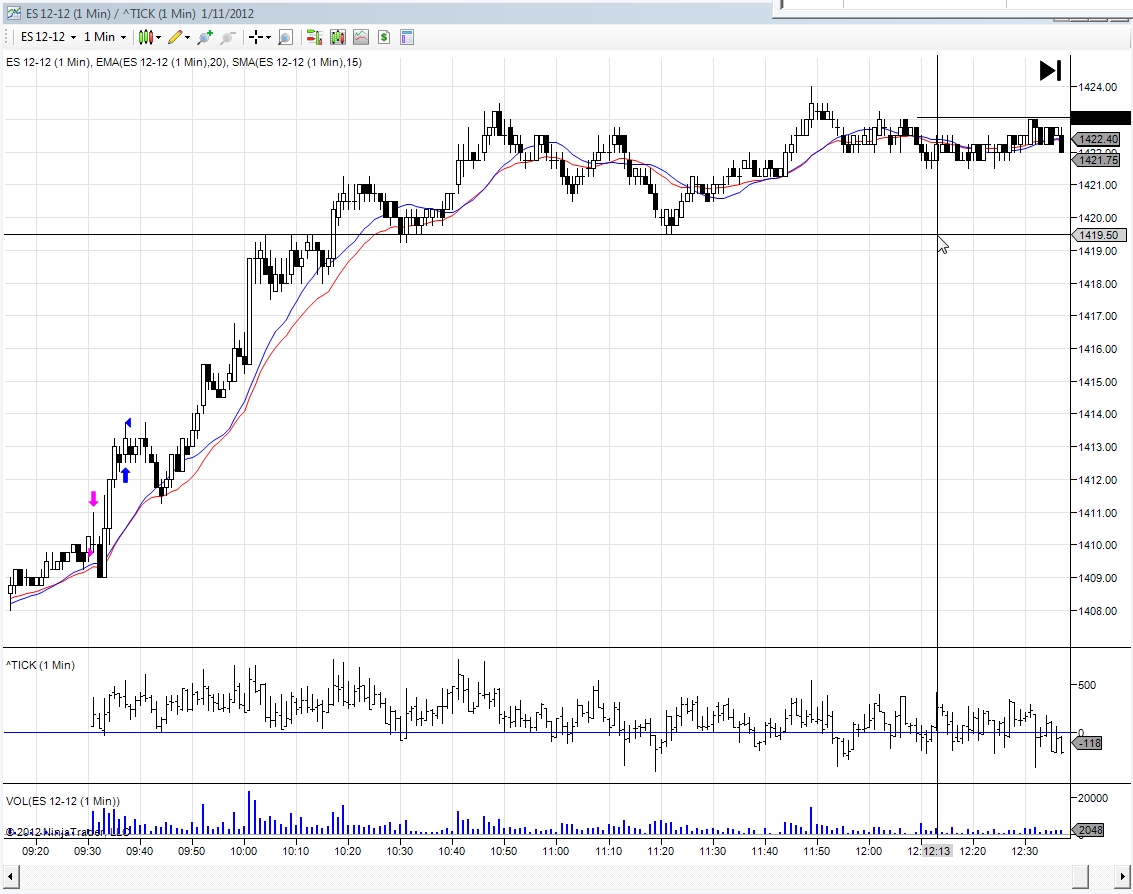Open the chart trader icon
This screenshot has height=894, width=1133.
314,37
